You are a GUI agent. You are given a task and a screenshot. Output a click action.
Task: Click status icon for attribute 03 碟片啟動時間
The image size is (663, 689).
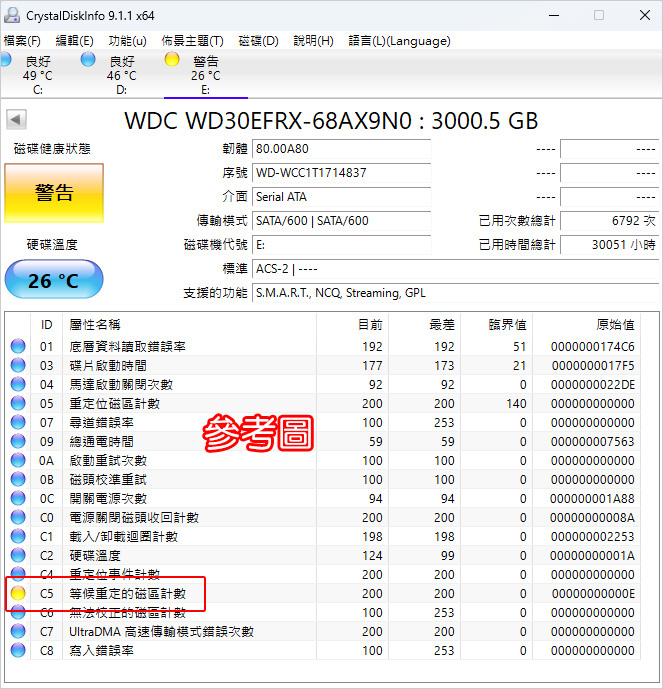(18, 365)
